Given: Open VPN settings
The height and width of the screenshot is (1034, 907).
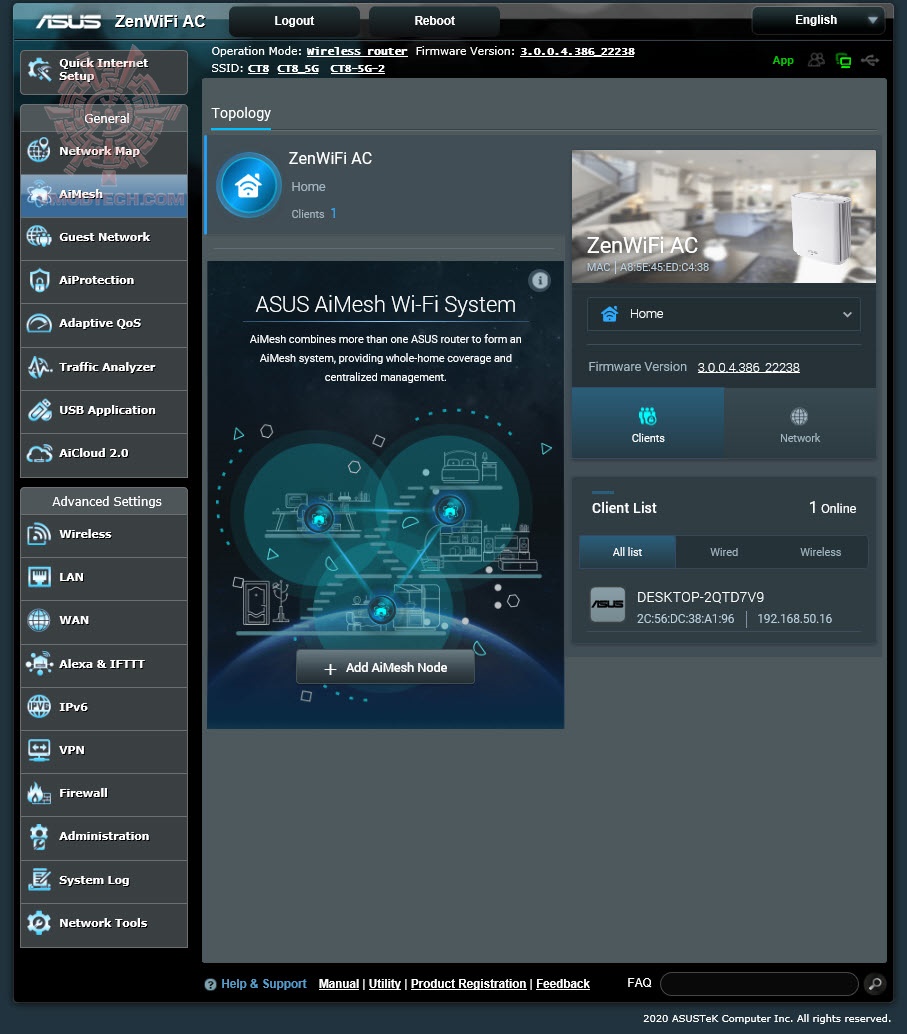Looking at the screenshot, I should point(104,750).
